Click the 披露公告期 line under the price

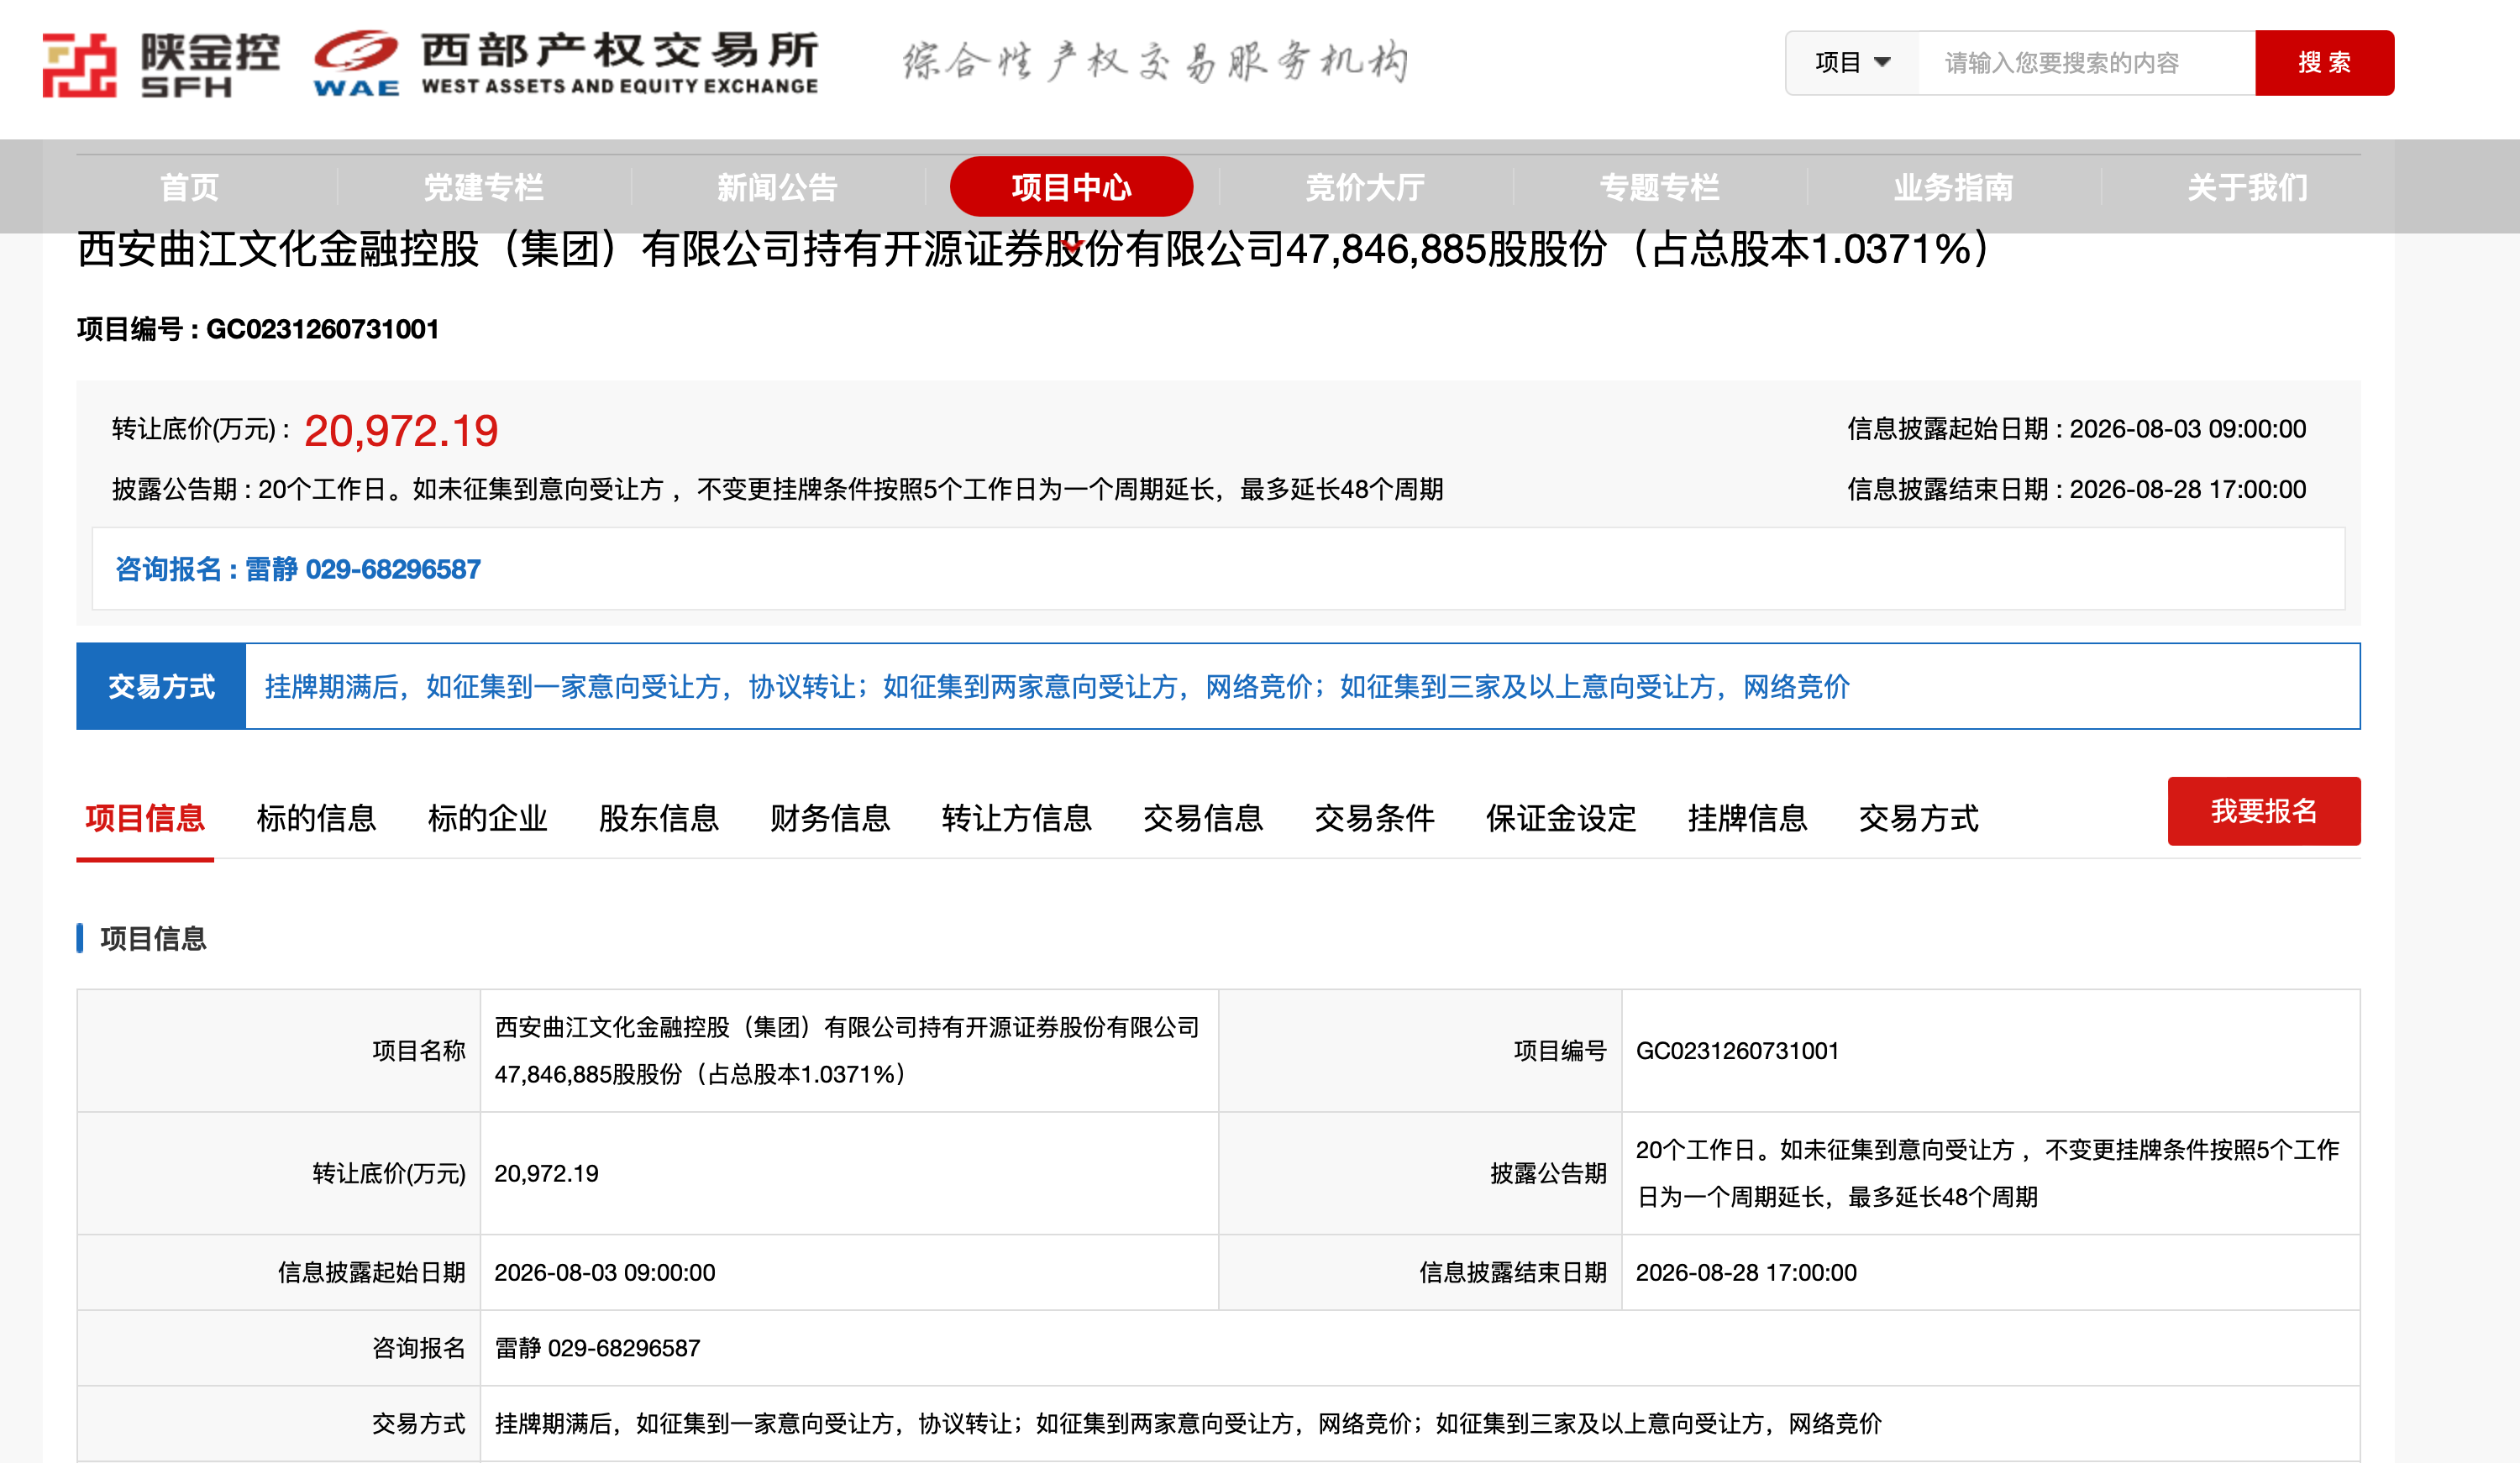(777, 489)
